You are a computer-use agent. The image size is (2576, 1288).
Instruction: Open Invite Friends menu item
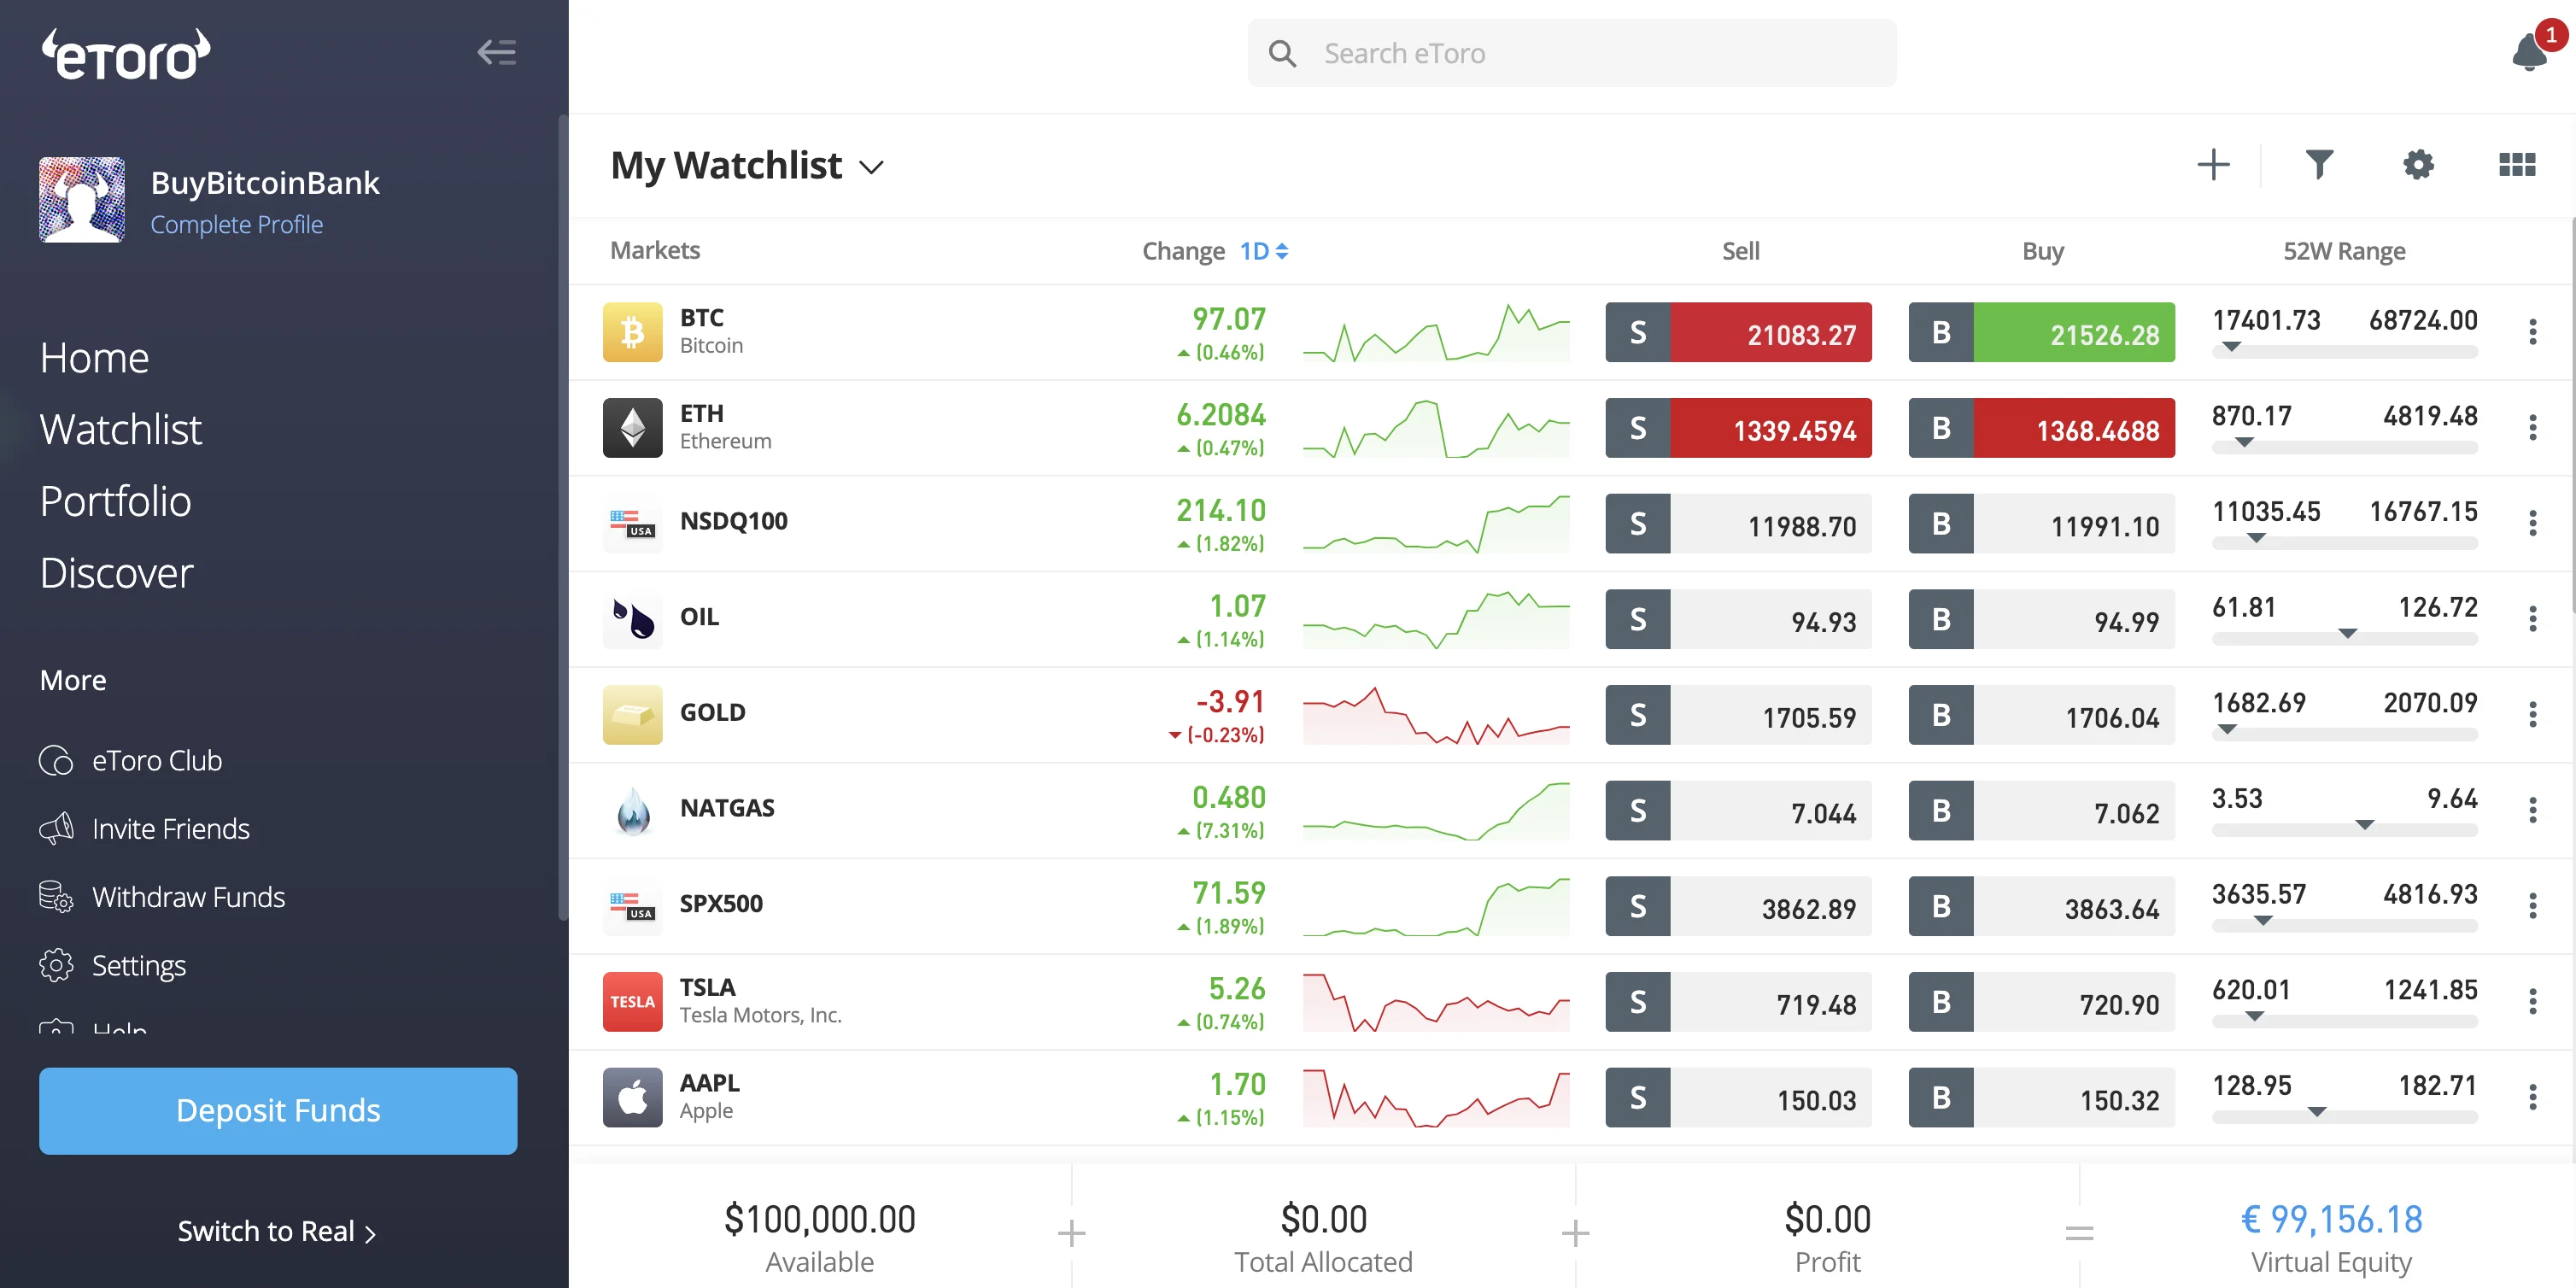point(145,829)
